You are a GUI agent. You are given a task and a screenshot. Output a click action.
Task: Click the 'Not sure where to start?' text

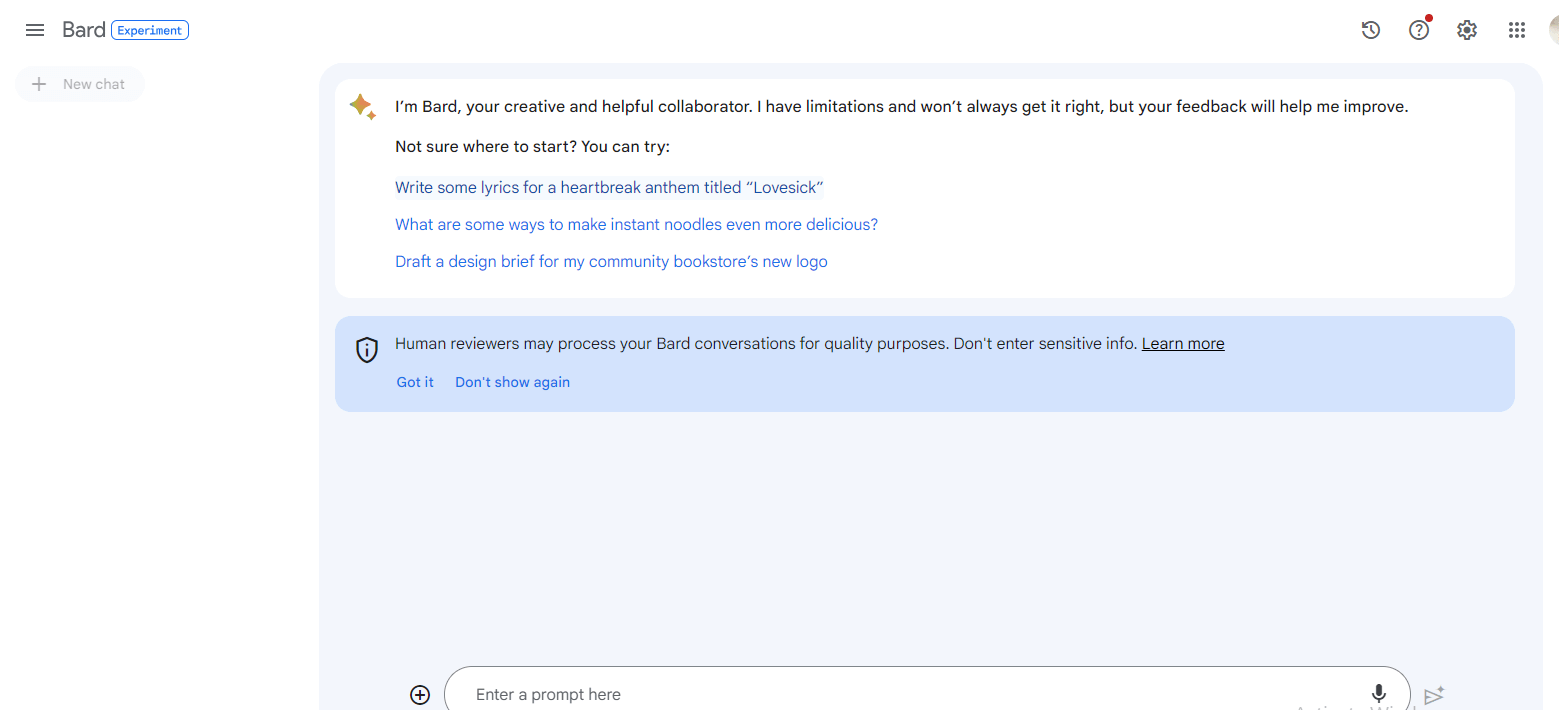532,147
